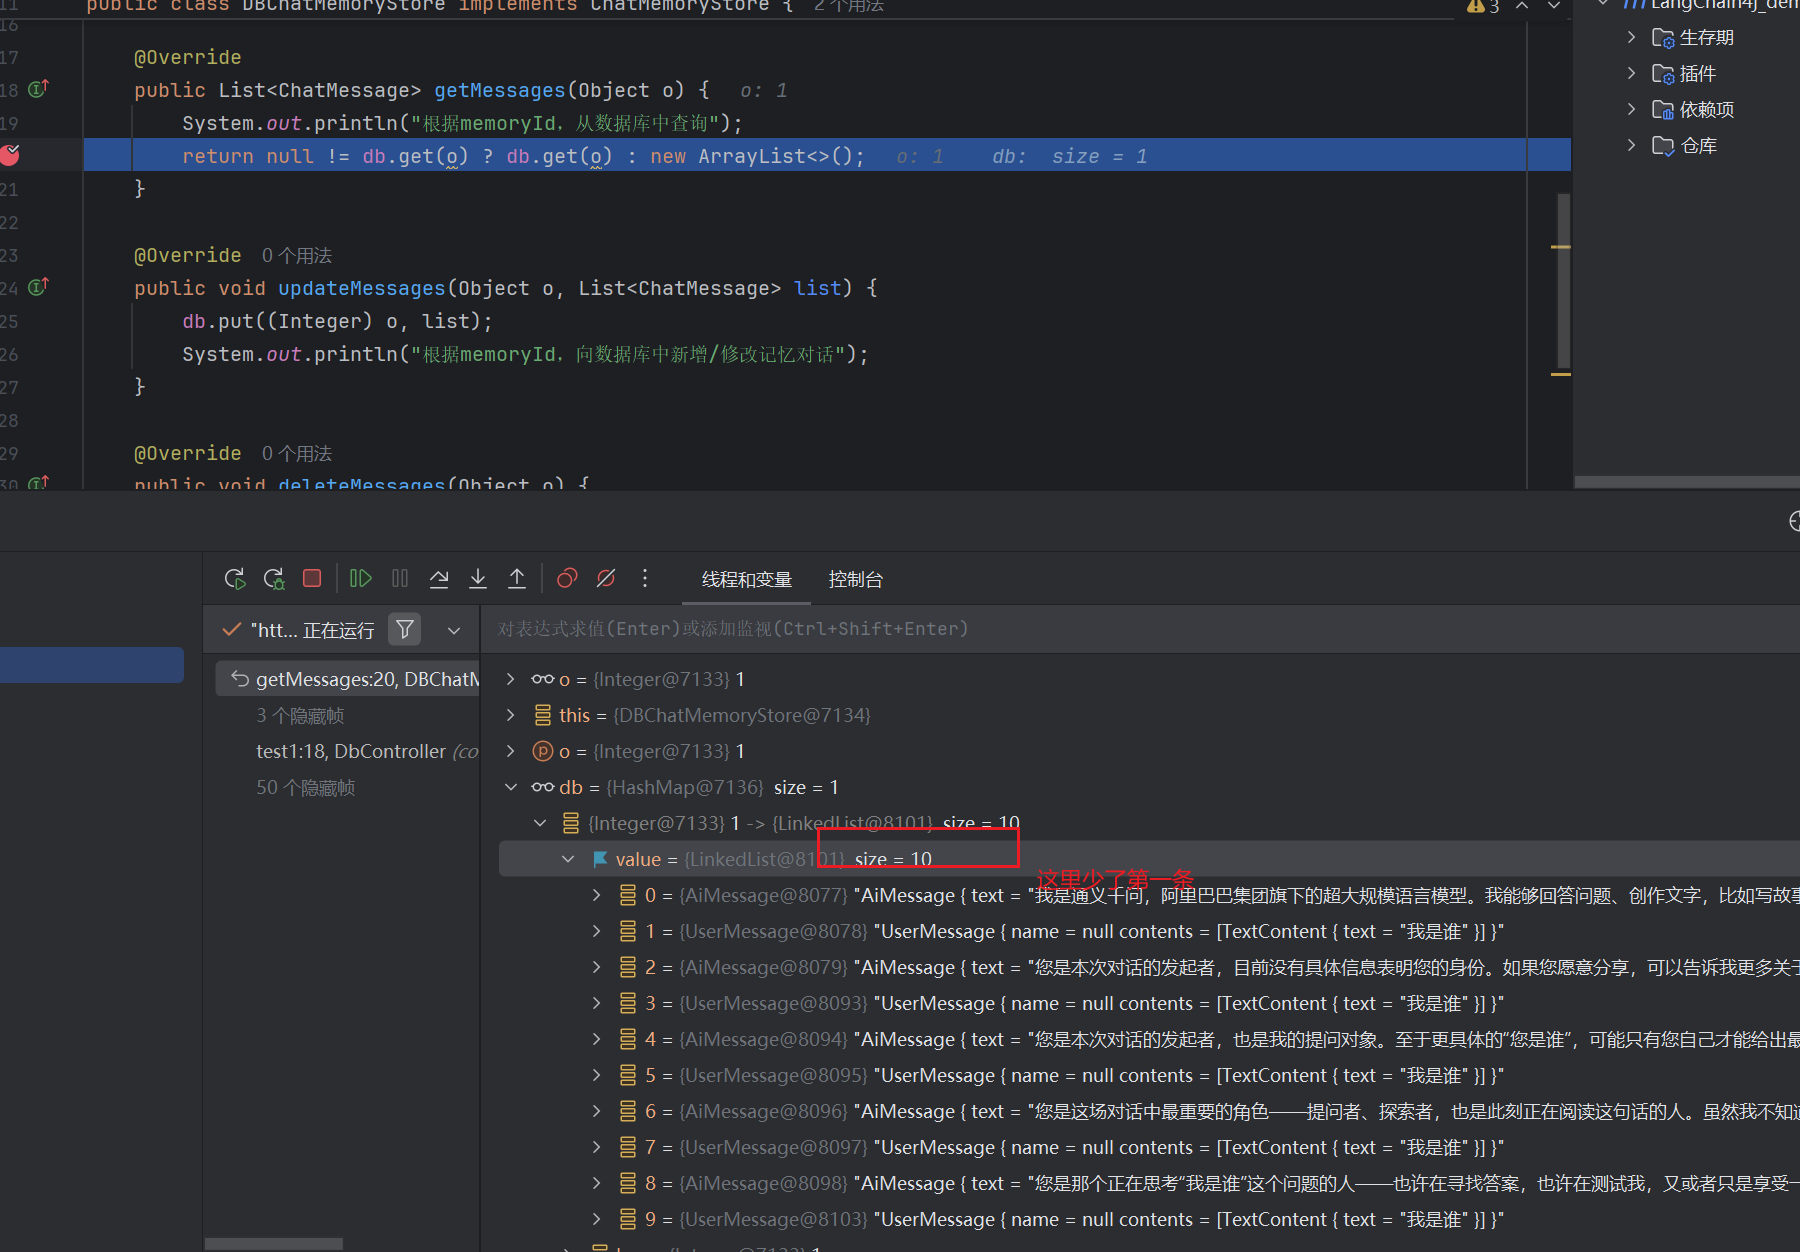Image resolution: width=1800 pixels, height=1252 pixels.
Task: Click the glasses watch icon beside db
Action: pyautogui.click(x=543, y=787)
